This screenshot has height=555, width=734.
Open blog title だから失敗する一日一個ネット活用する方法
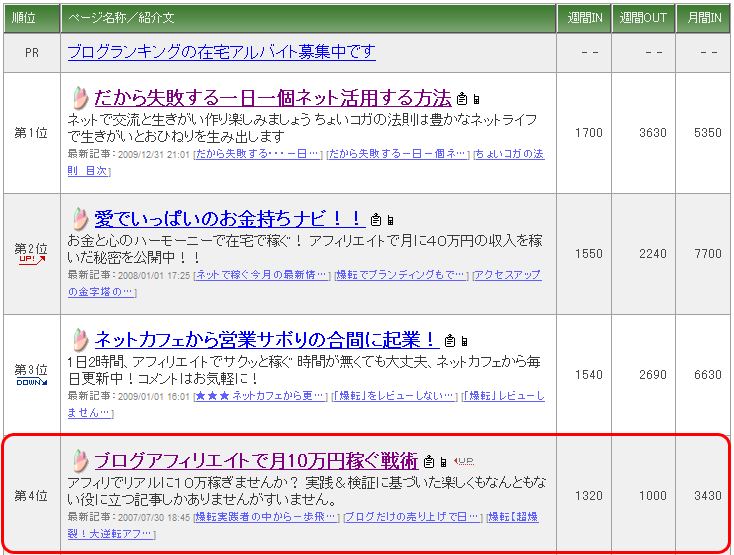272,98
